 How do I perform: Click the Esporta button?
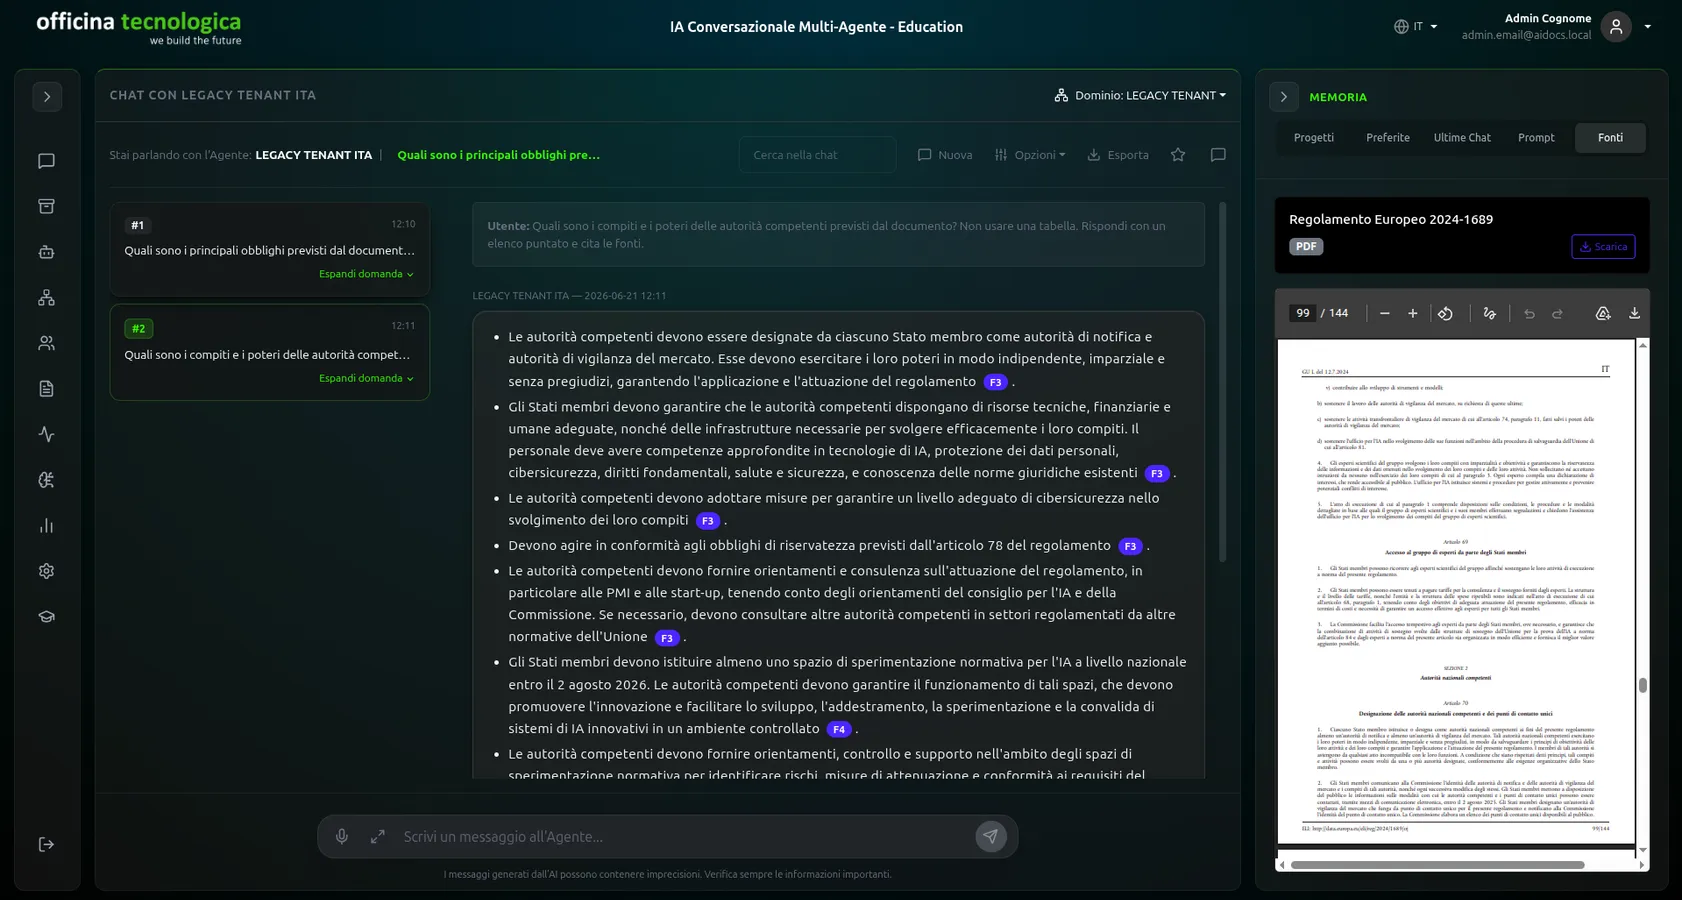(x=1118, y=155)
